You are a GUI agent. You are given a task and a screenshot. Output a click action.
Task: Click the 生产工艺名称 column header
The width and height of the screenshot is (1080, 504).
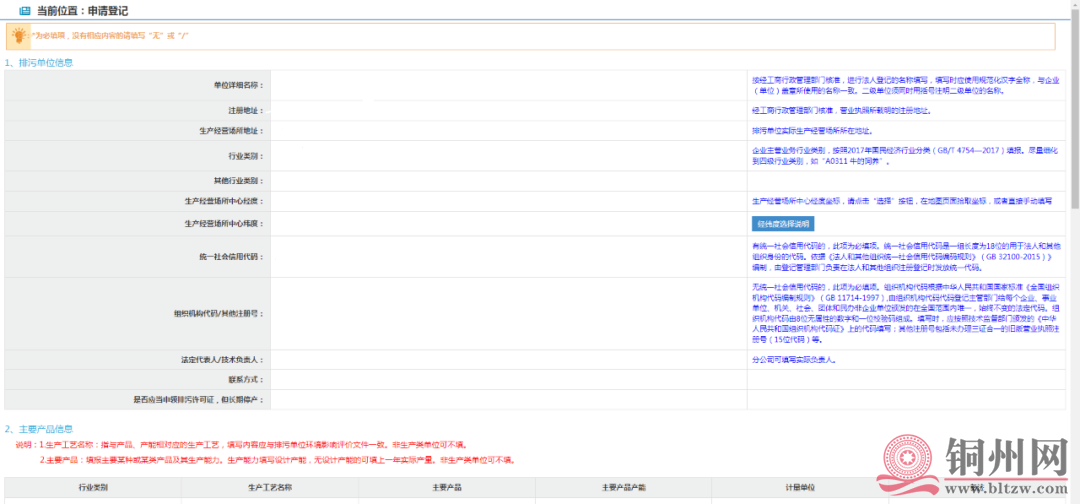(269, 487)
